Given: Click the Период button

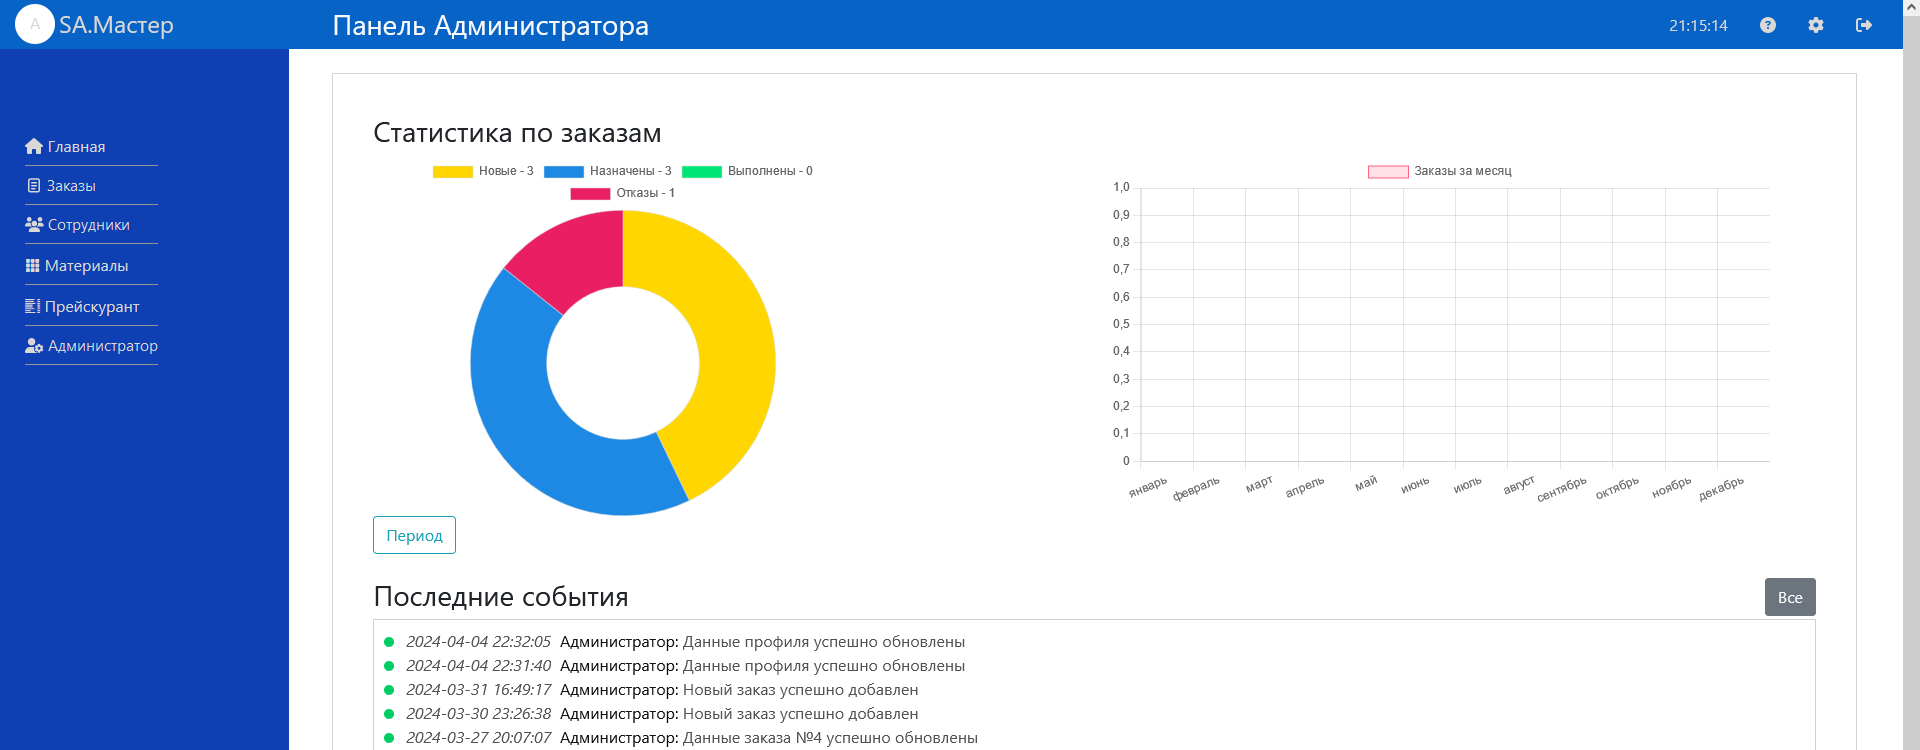Looking at the screenshot, I should 414,535.
